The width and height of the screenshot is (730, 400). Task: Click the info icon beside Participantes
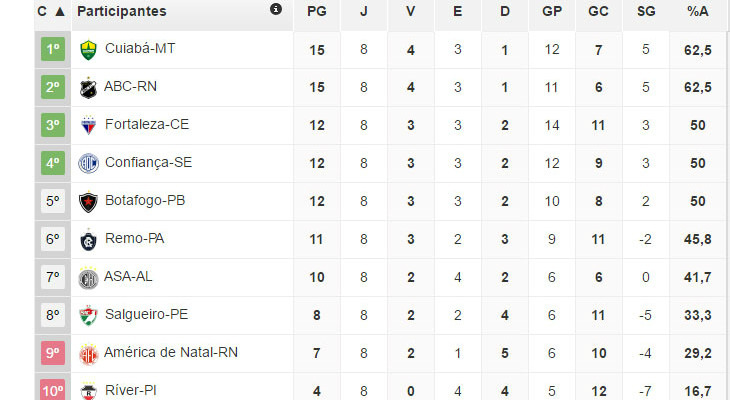[x=276, y=10]
